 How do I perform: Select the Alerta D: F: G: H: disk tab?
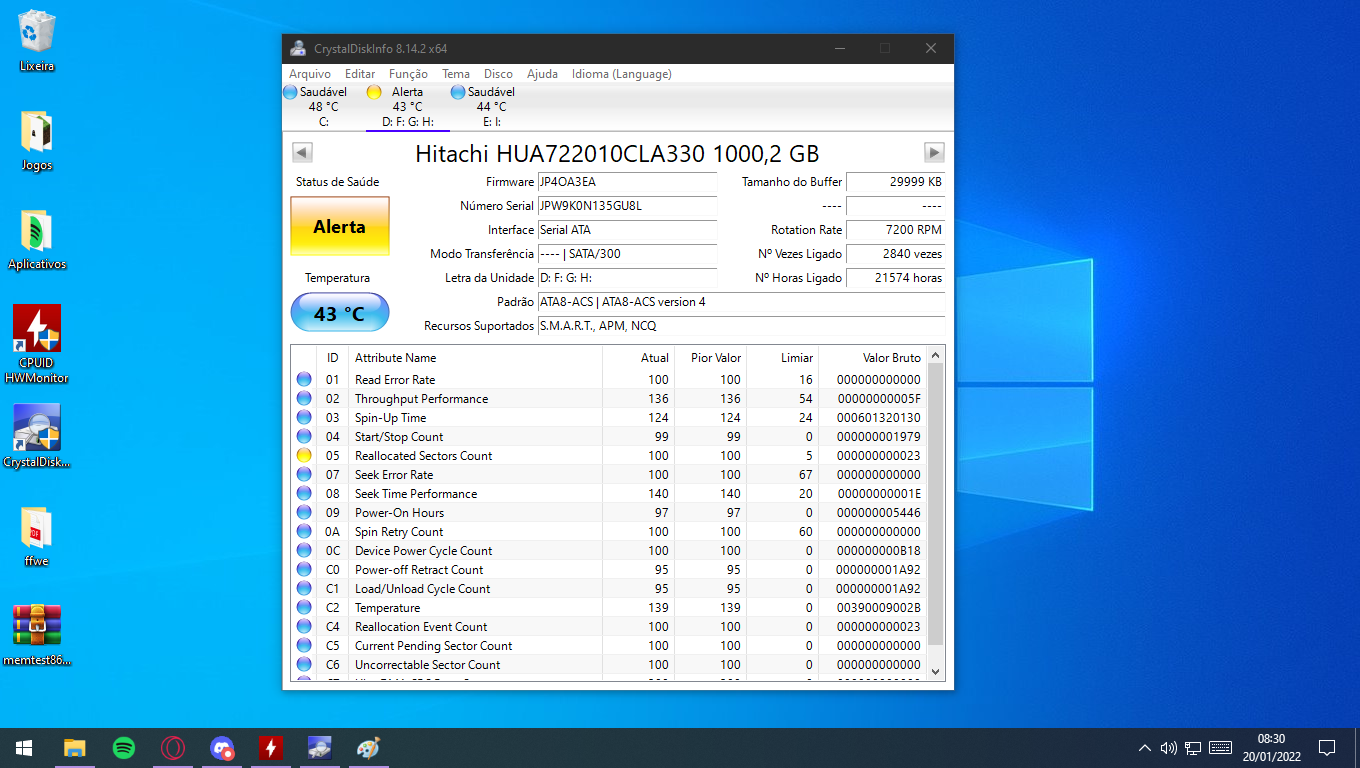pyautogui.click(x=407, y=106)
